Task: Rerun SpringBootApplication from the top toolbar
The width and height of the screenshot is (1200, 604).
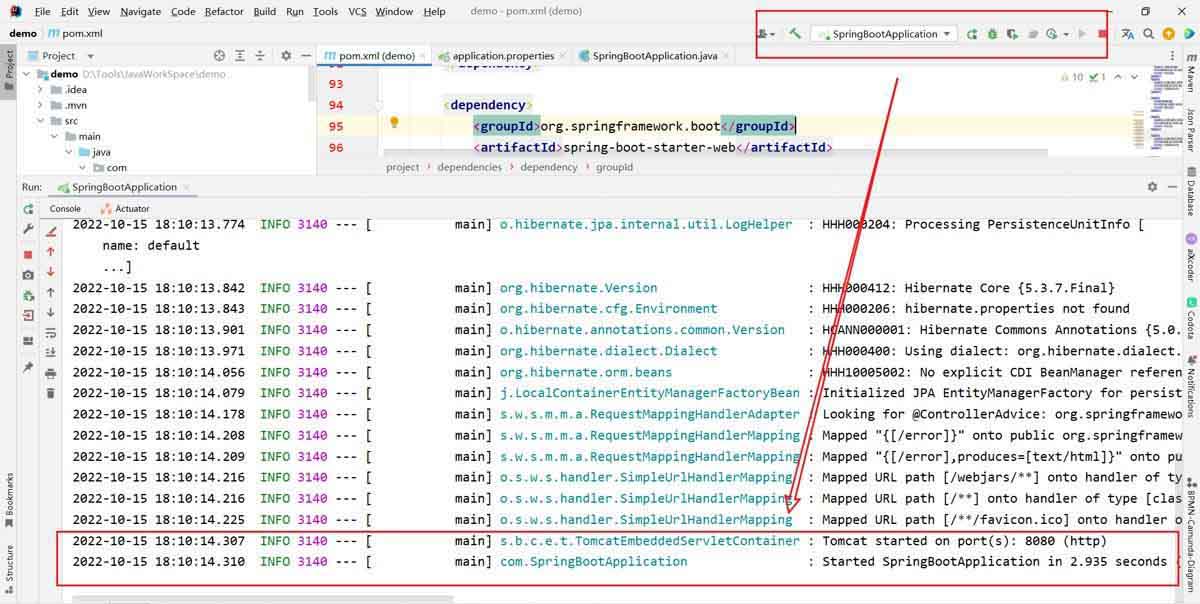Action: click(972, 34)
